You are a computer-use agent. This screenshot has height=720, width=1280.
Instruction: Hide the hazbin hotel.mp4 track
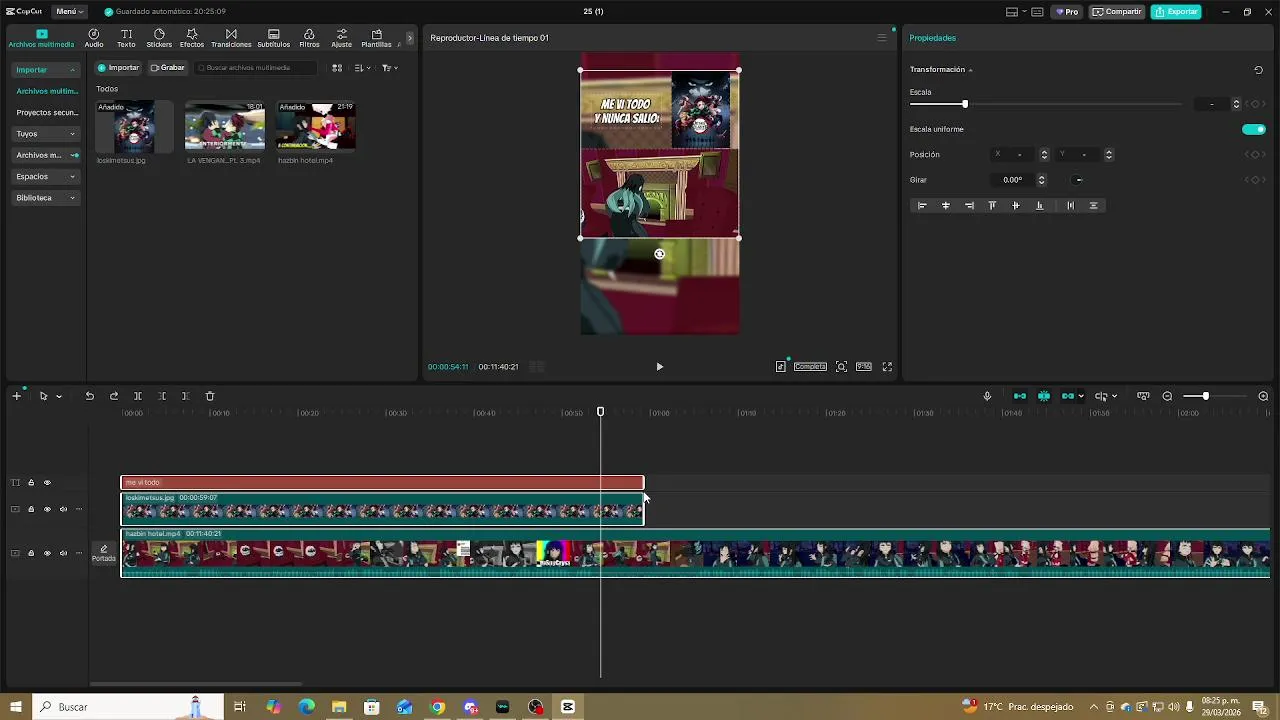47,553
